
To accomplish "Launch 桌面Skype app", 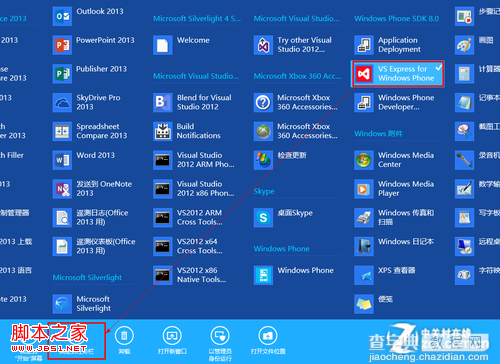I will 284,217.
